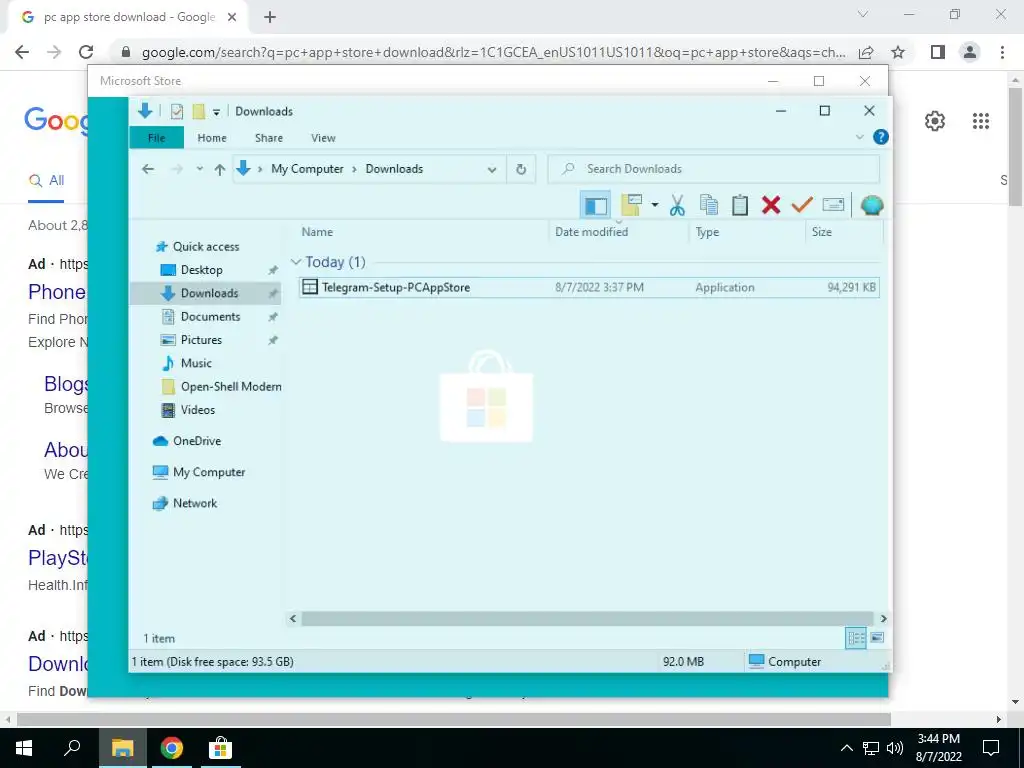Select Network in navigation pane
The image size is (1024, 768).
pyautogui.click(x=195, y=504)
